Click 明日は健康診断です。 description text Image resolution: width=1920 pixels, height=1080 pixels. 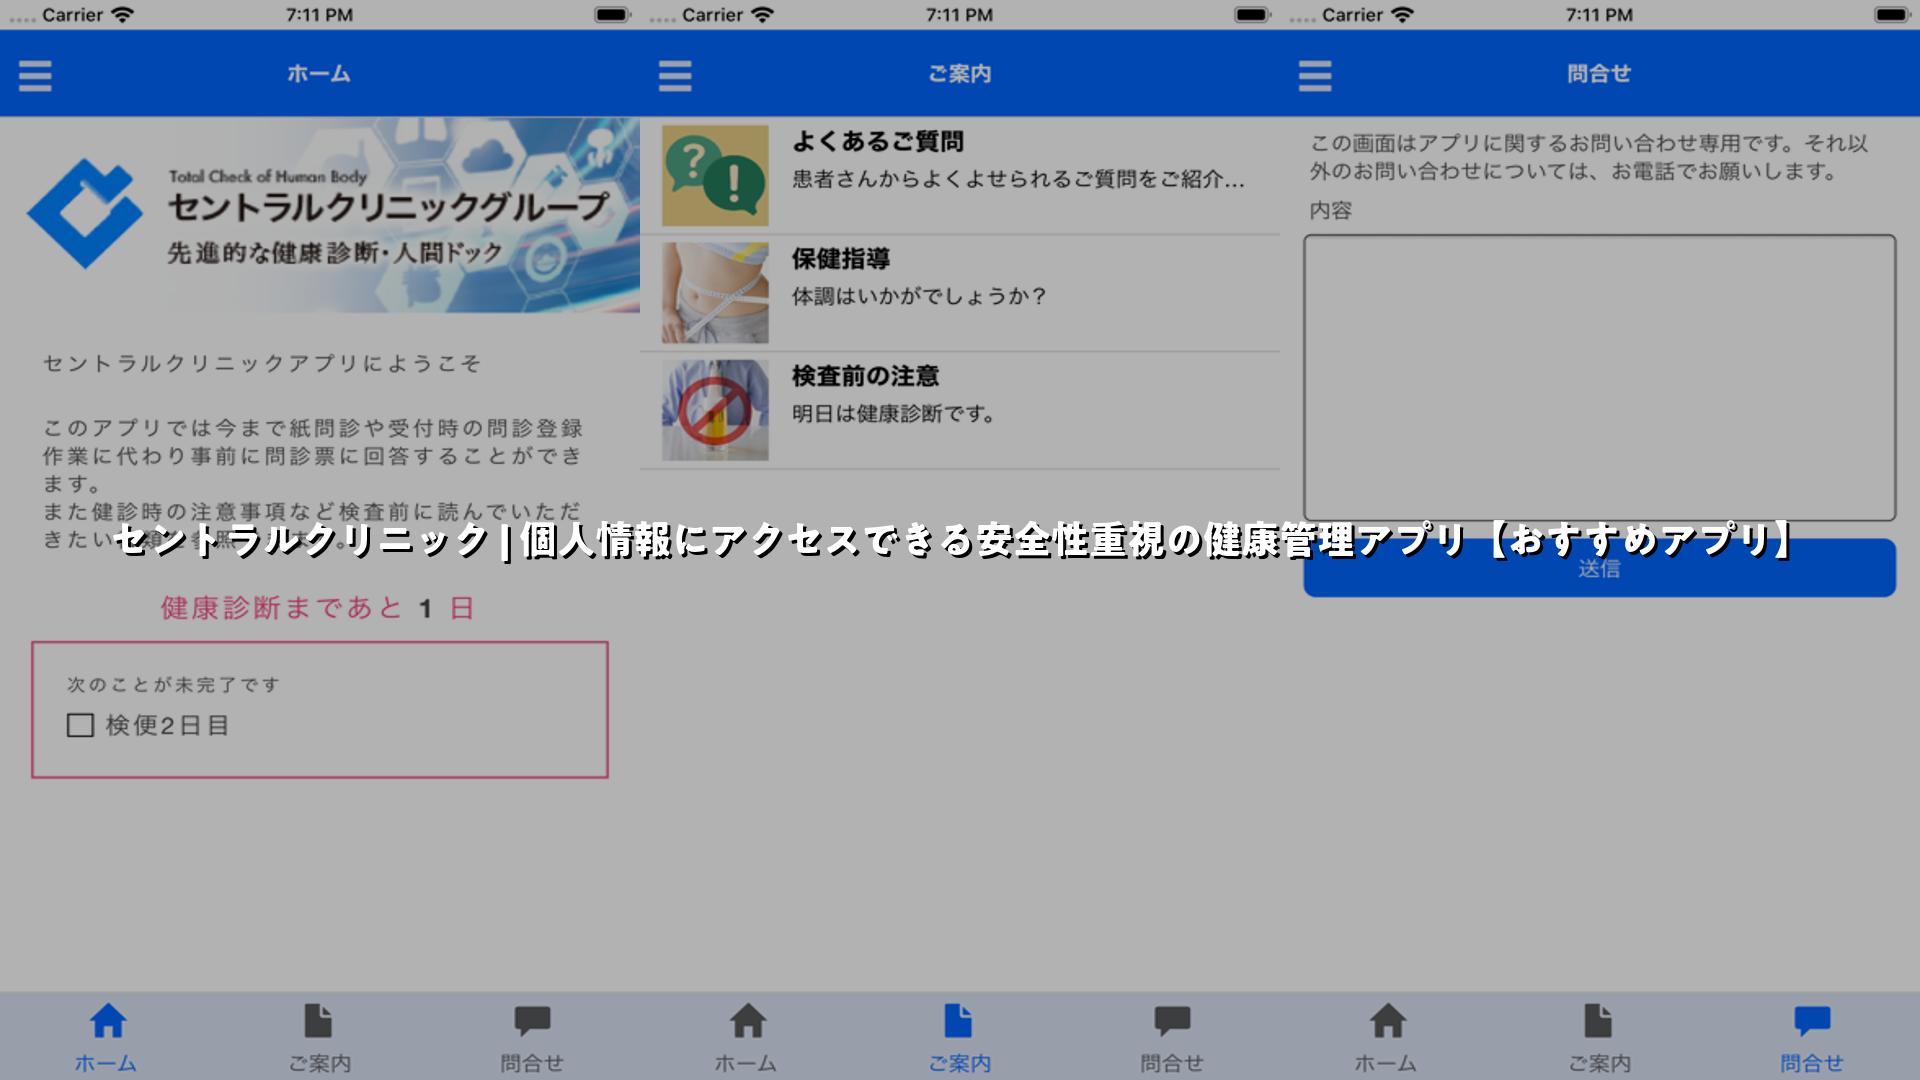pos(894,413)
